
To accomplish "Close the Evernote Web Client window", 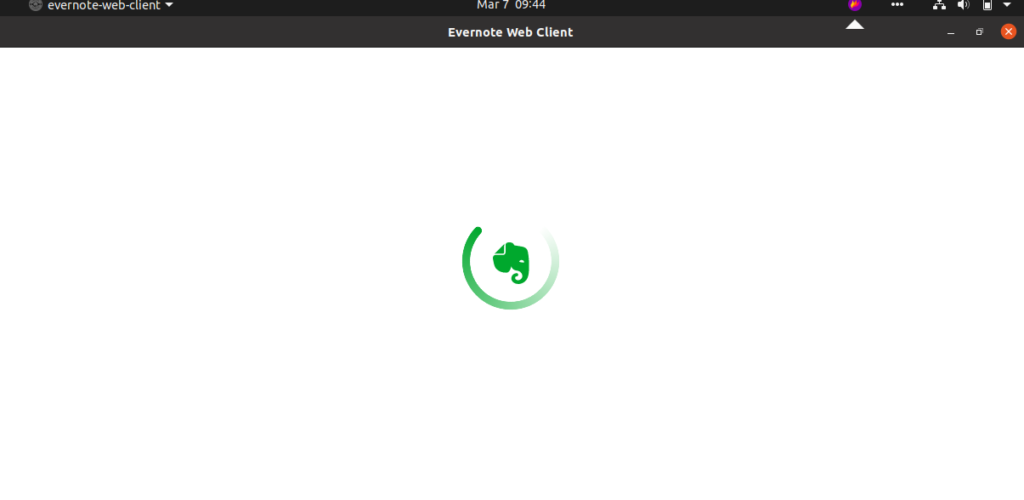I will pyautogui.click(x=1008, y=31).
